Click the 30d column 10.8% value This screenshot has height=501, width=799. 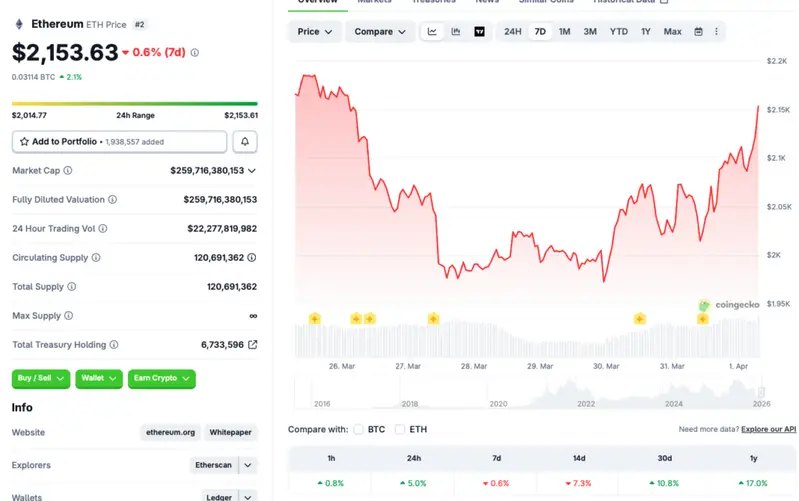[x=664, y=483]
